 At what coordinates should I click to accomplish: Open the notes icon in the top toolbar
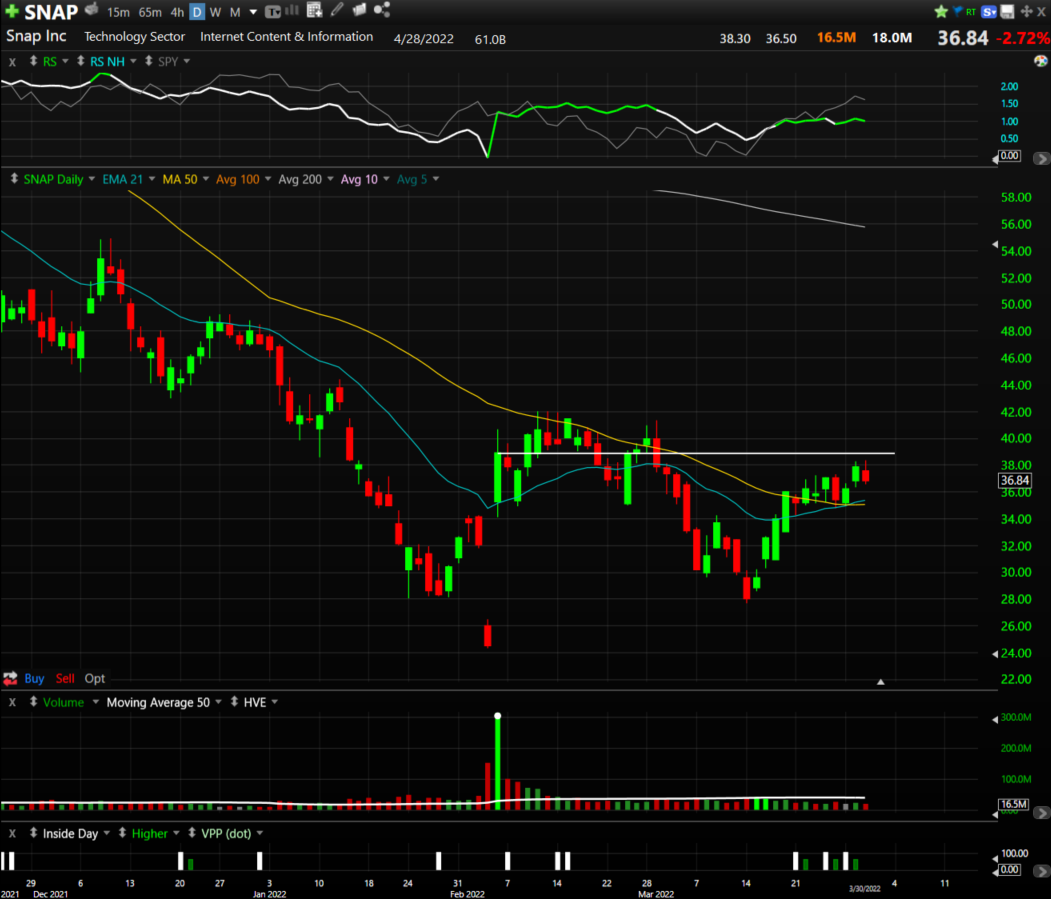359,9
